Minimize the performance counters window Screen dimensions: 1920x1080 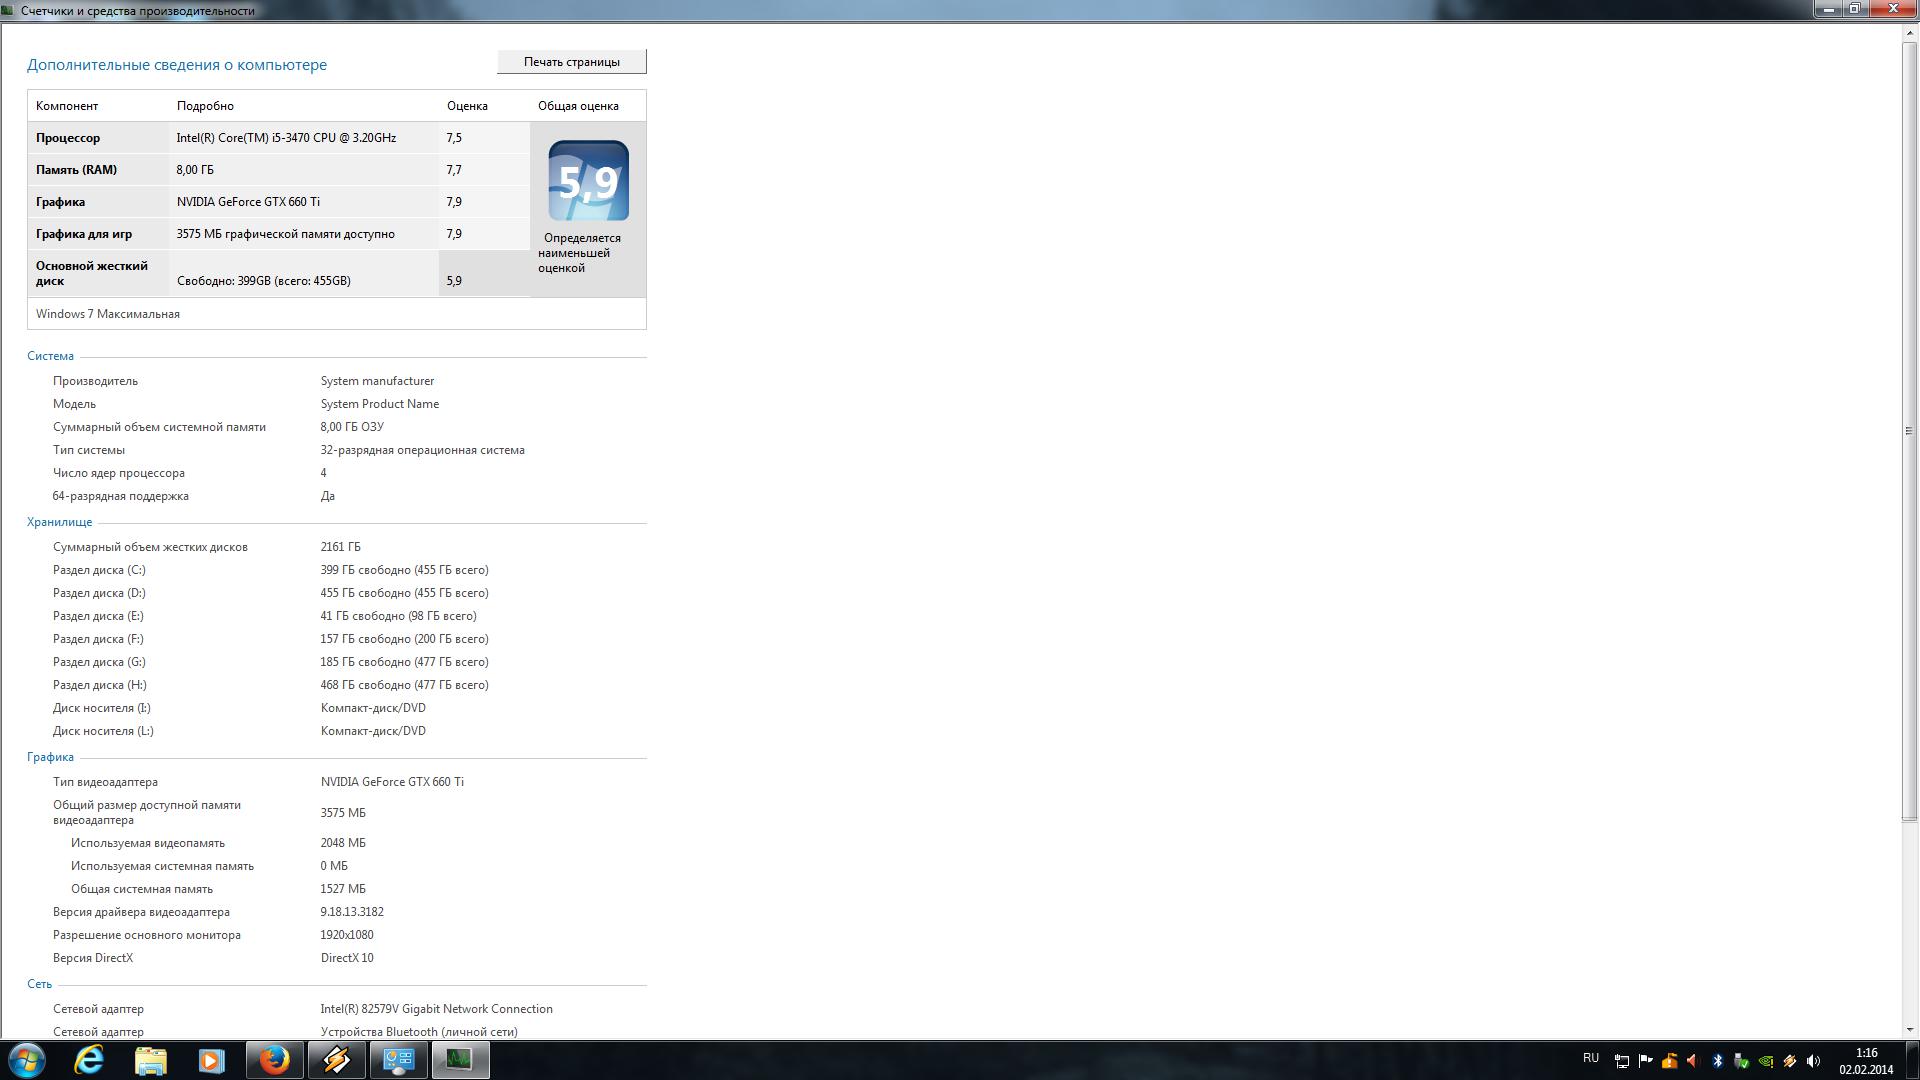1829,9
